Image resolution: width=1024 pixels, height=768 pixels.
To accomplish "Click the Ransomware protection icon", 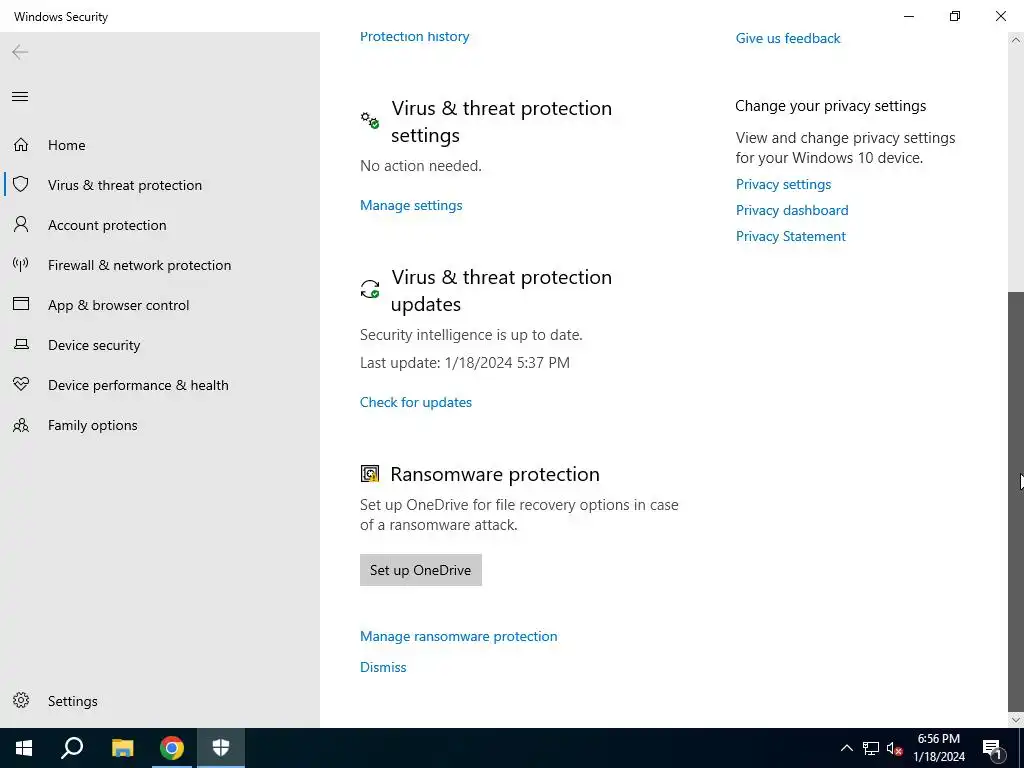I will tap(370, 473).
